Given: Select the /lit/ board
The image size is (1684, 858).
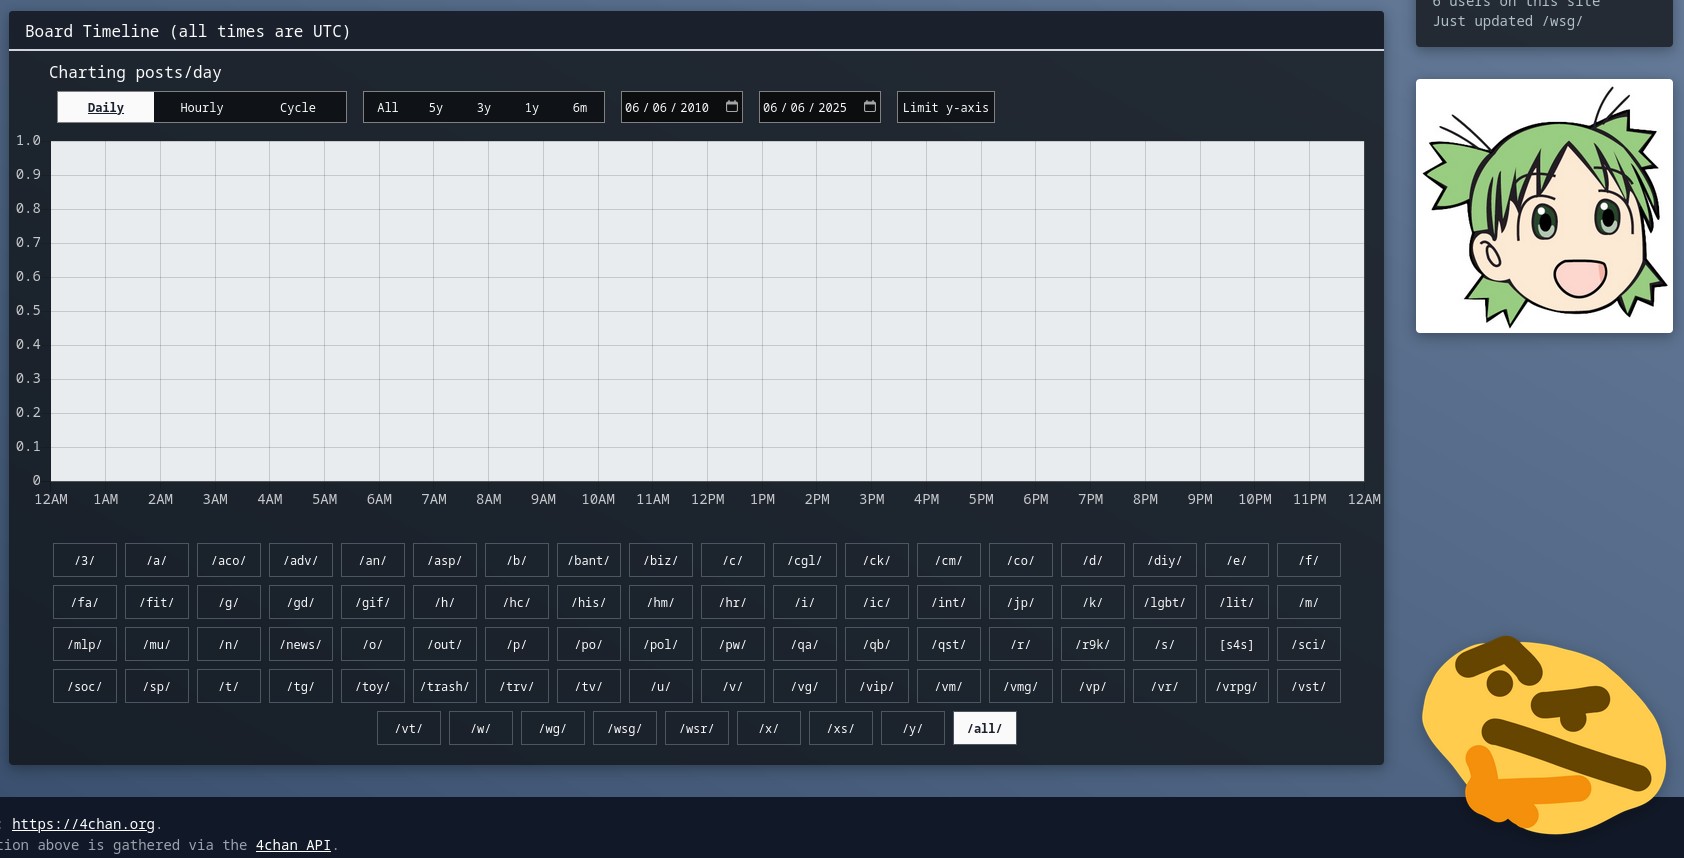Looking at the screenshot, I should click(x=1237, y=602).
